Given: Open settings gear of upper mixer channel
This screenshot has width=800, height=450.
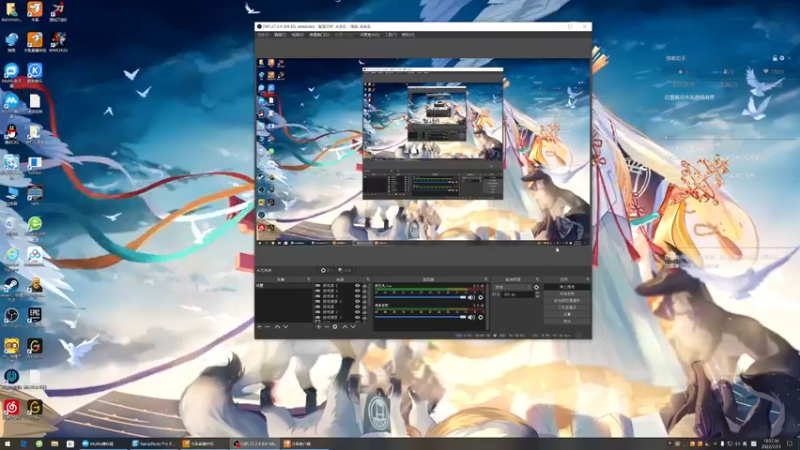Looking at the screenshot, I should coord(481,297).
